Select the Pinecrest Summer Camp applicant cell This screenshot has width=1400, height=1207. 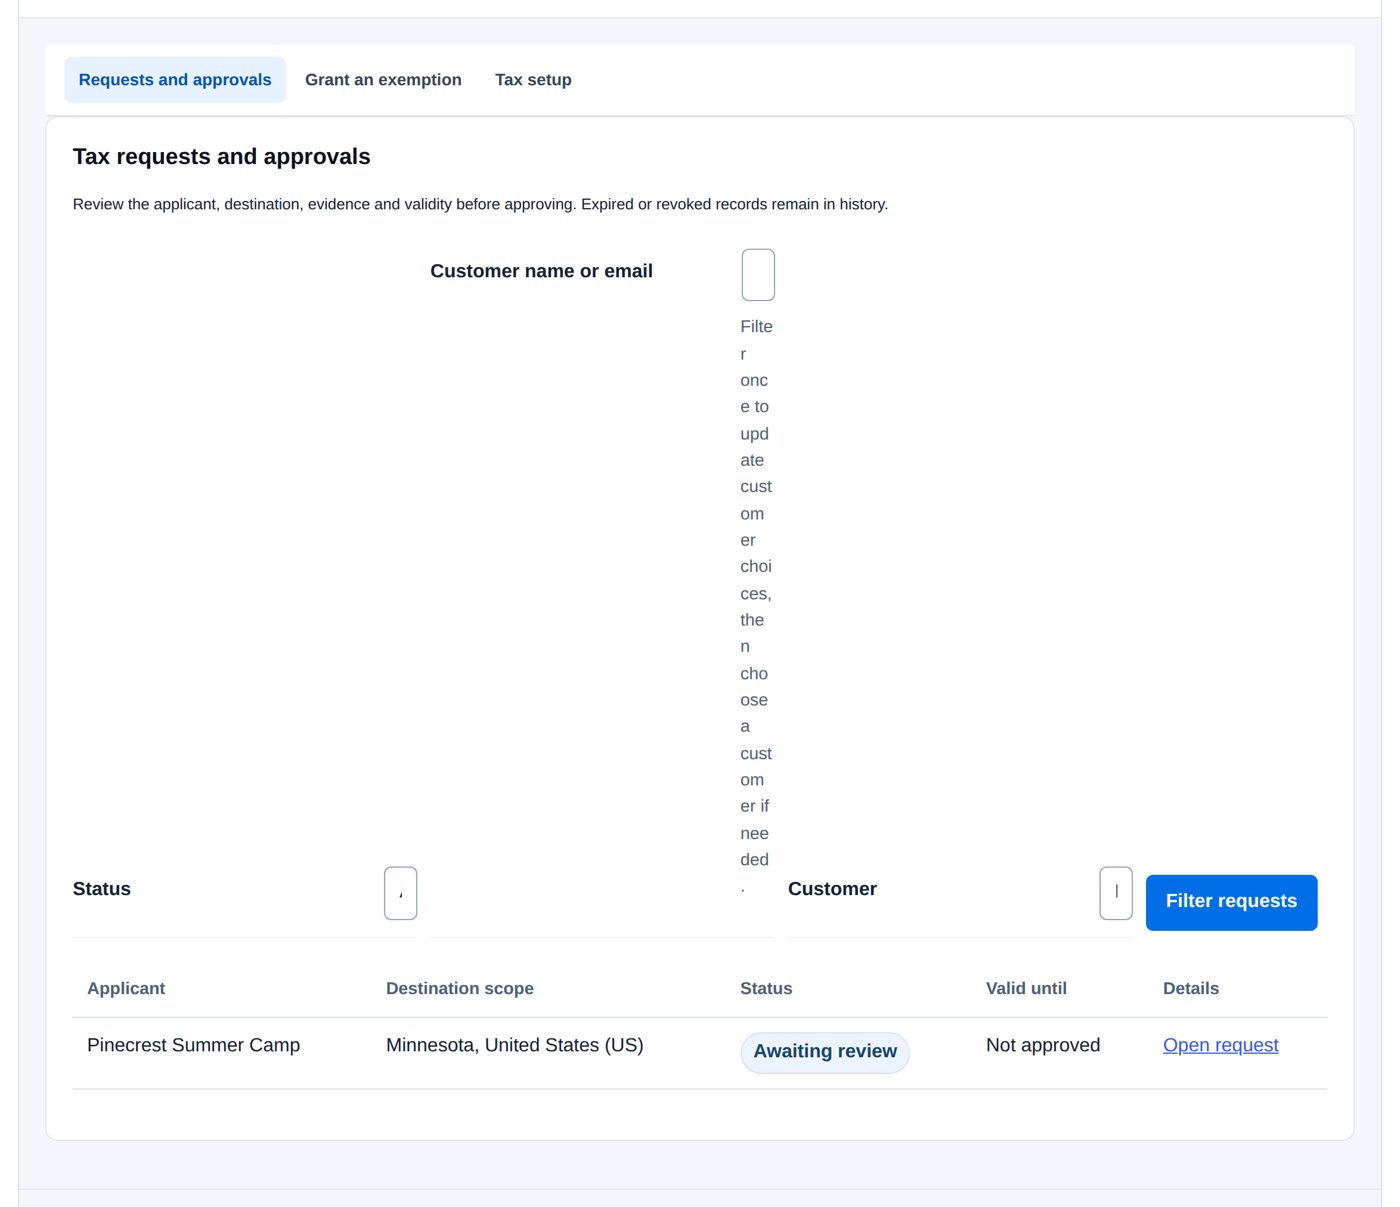193,1045
